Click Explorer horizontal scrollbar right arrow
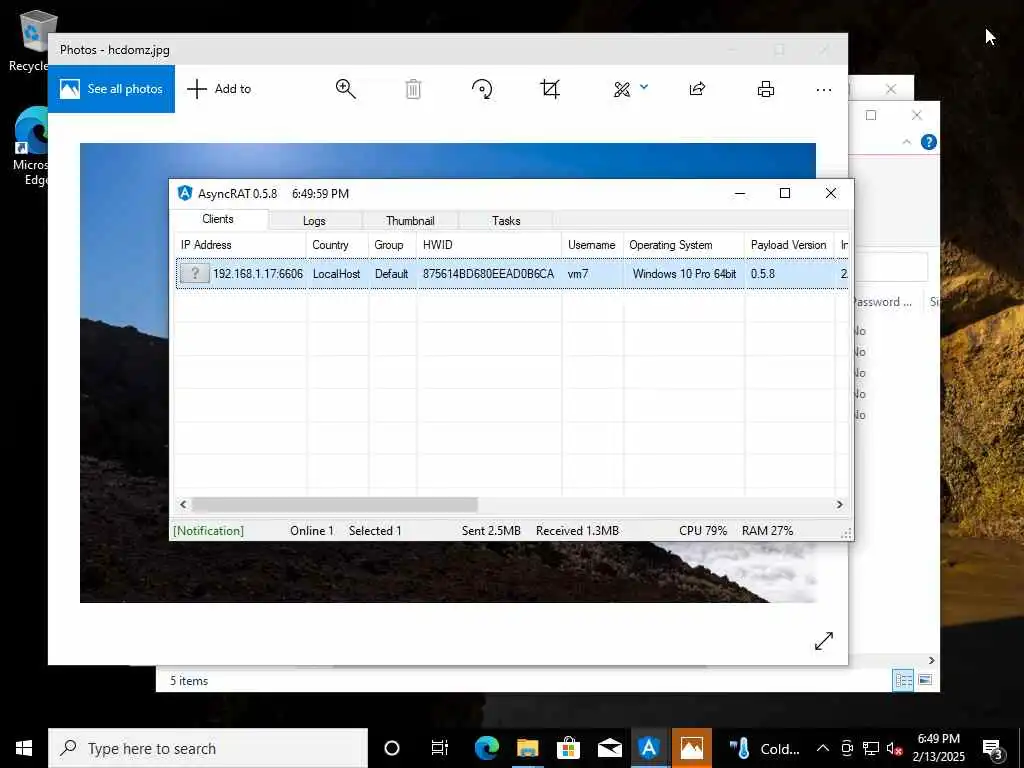The image size is (1024, 768). (x=932, y=660)
